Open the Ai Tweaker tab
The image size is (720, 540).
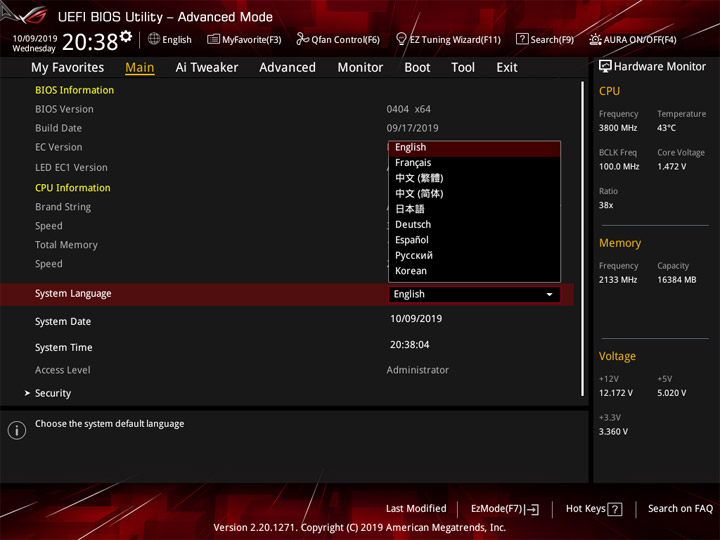pos(207,68)
